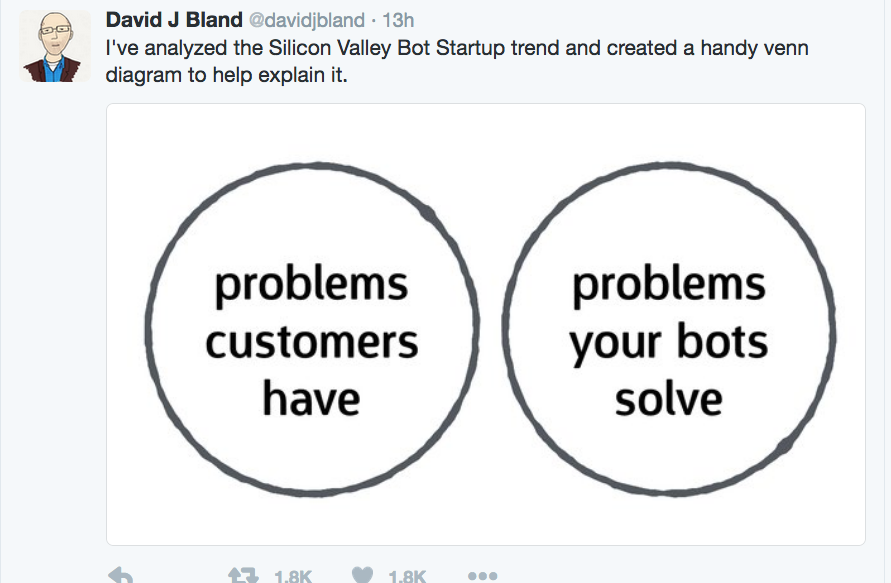Retweet this tweet using the retweet icon
Image resolution: width=891 pixels, height=583 pixels.
[243, 576]
